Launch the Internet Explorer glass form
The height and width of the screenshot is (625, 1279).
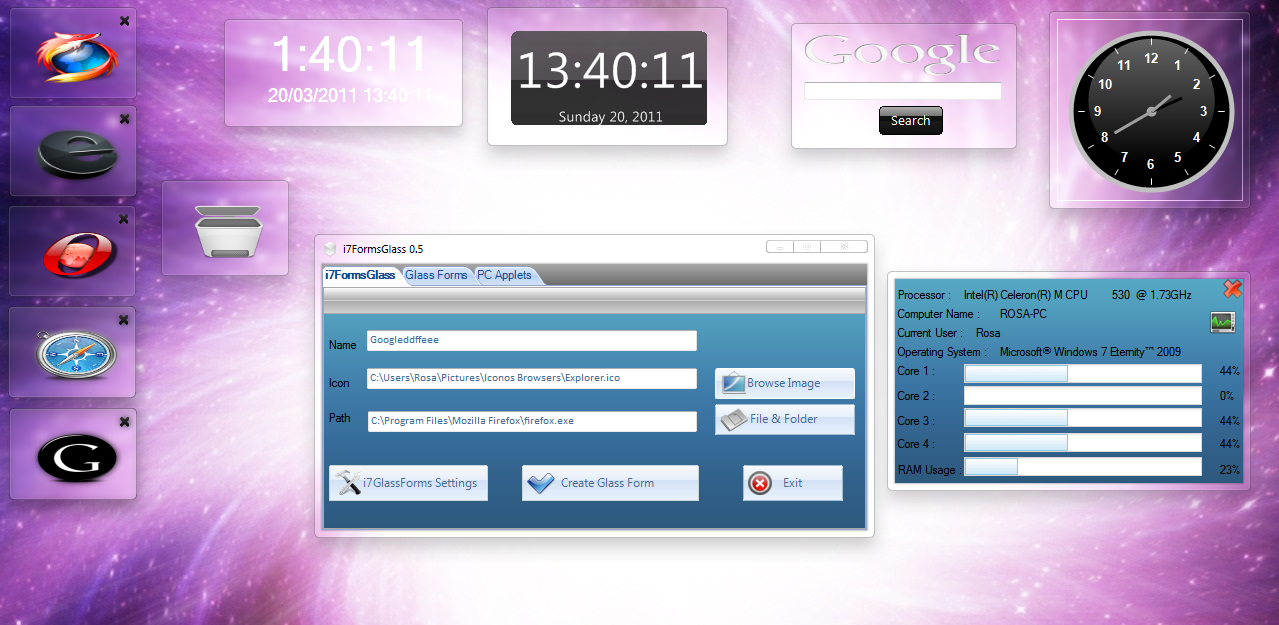tap(77, 154)
